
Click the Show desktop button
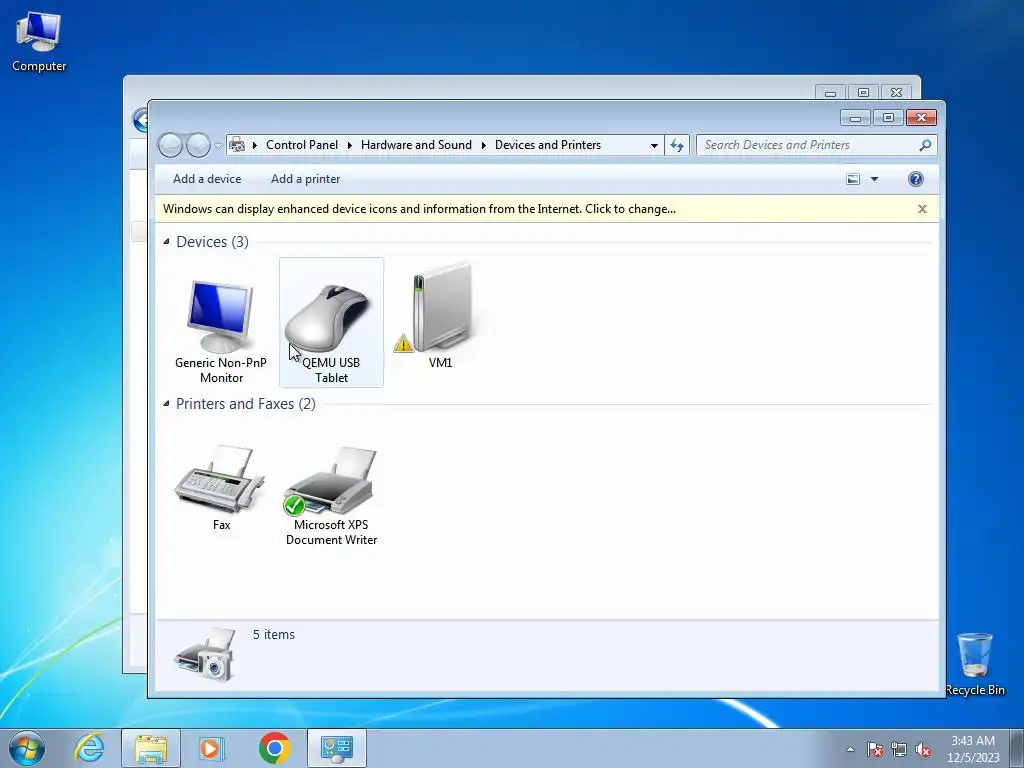(1017, 748)
